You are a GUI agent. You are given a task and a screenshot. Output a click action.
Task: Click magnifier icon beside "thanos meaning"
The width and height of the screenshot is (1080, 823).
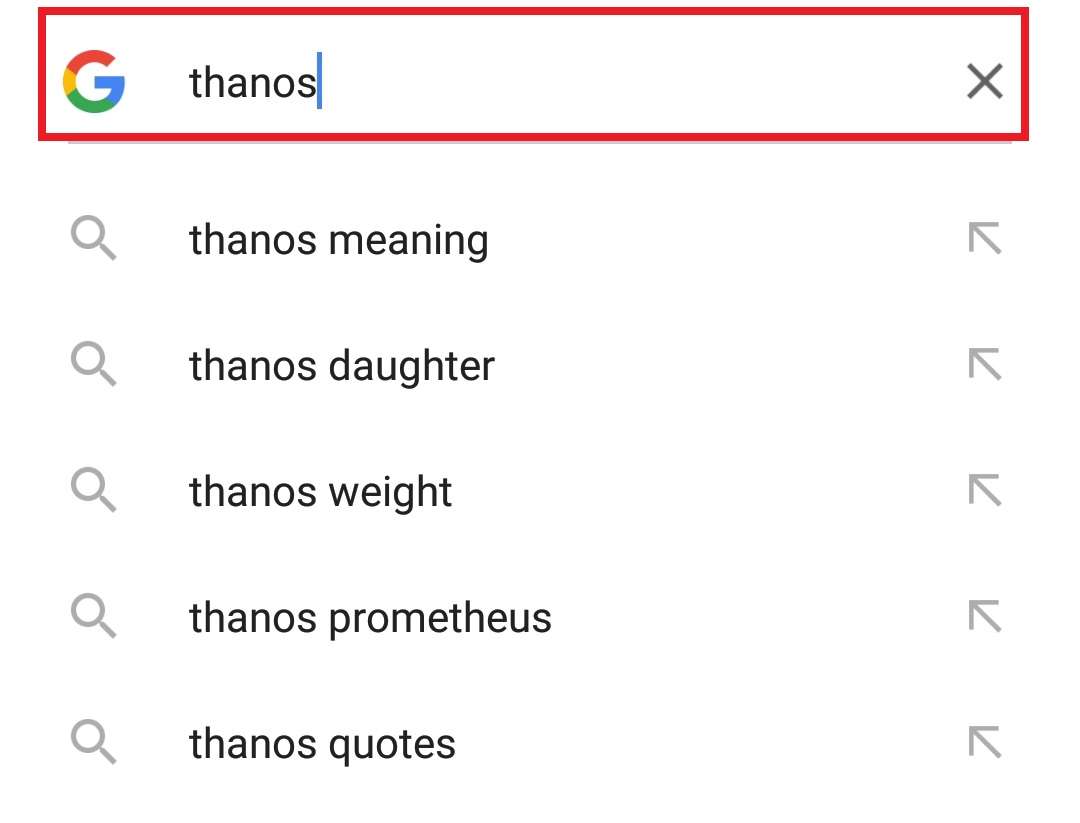pos(94,240)
